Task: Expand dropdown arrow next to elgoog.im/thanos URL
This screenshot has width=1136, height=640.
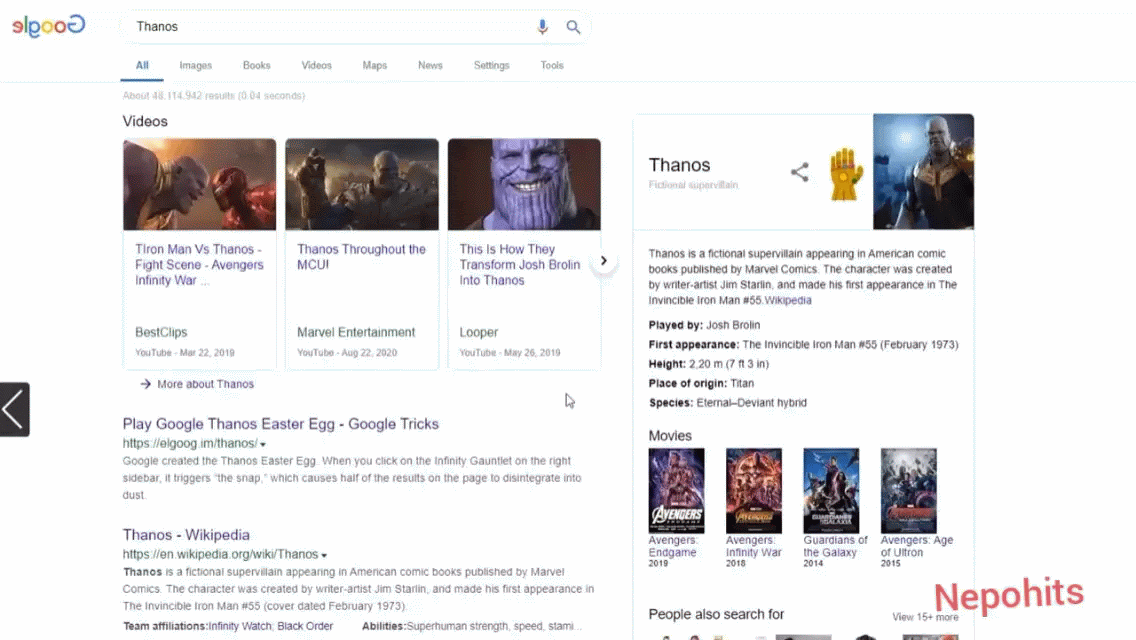Action: (x=263, y=444)
